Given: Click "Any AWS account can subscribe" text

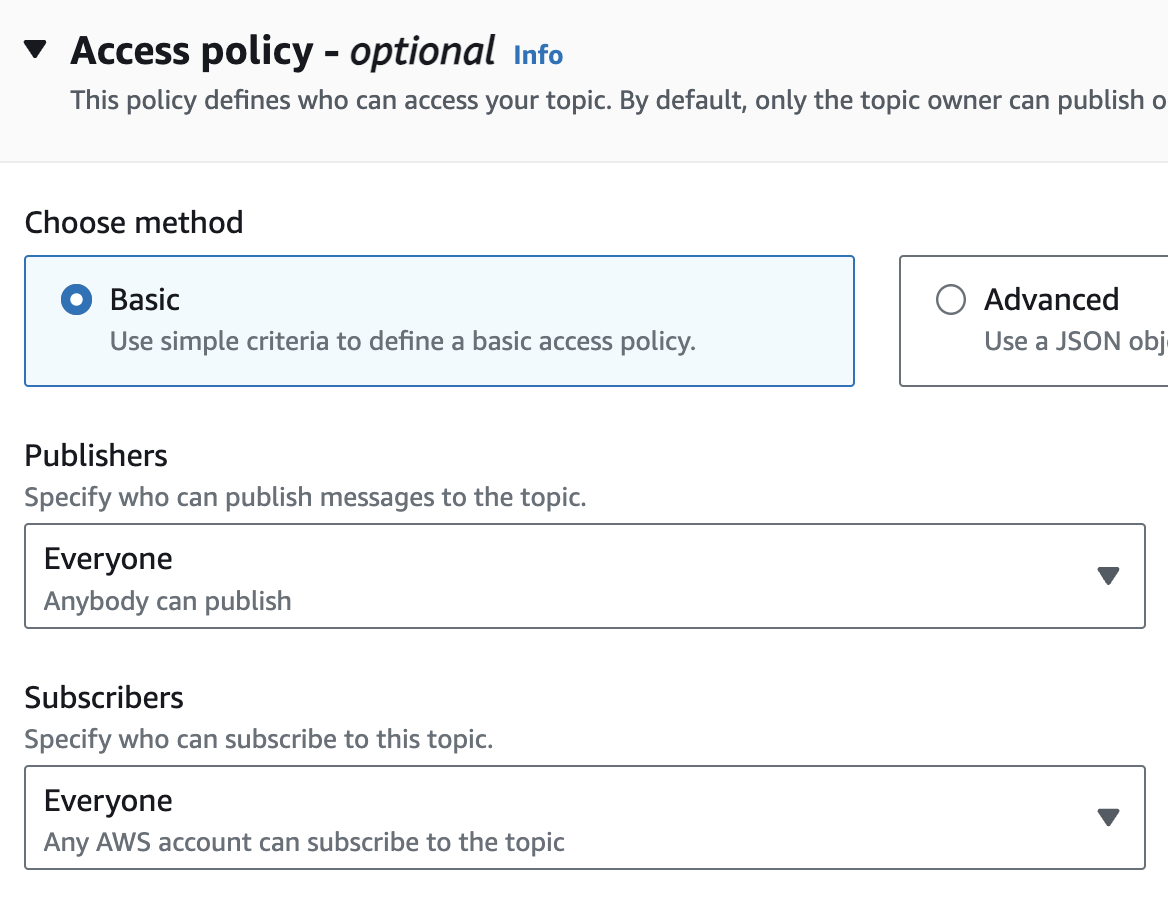Looking at the screenshot, I should [304, 842].
